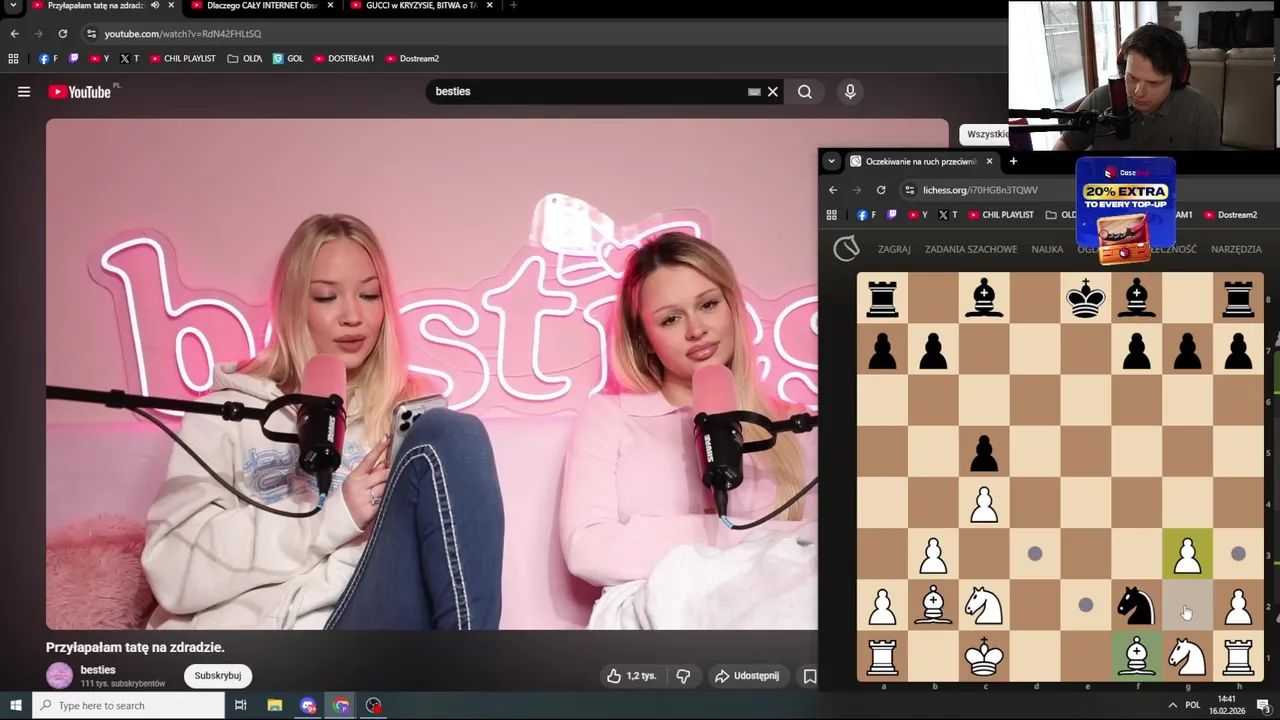Go back in the YouTube browser window
The width and height of the screenshot is (1280, 720).
coord(14,34)
